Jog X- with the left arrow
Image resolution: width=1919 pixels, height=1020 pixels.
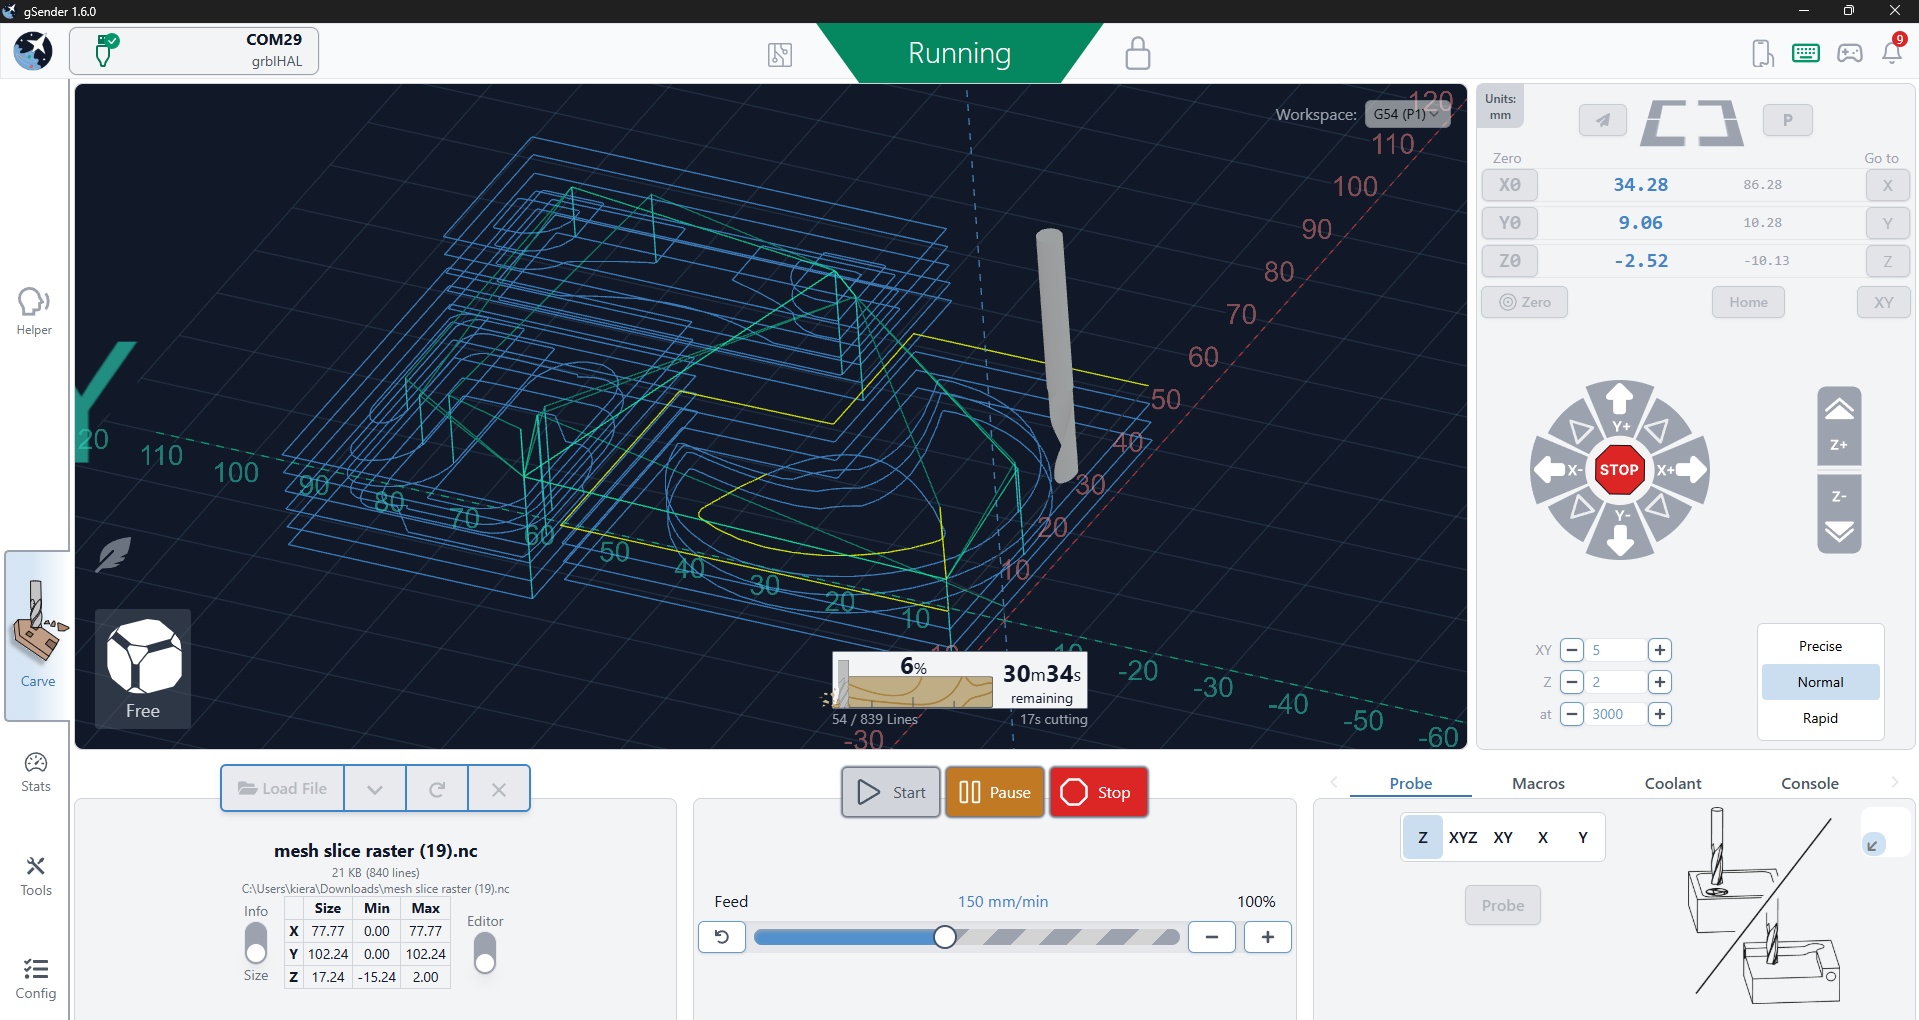point(1556,469)
